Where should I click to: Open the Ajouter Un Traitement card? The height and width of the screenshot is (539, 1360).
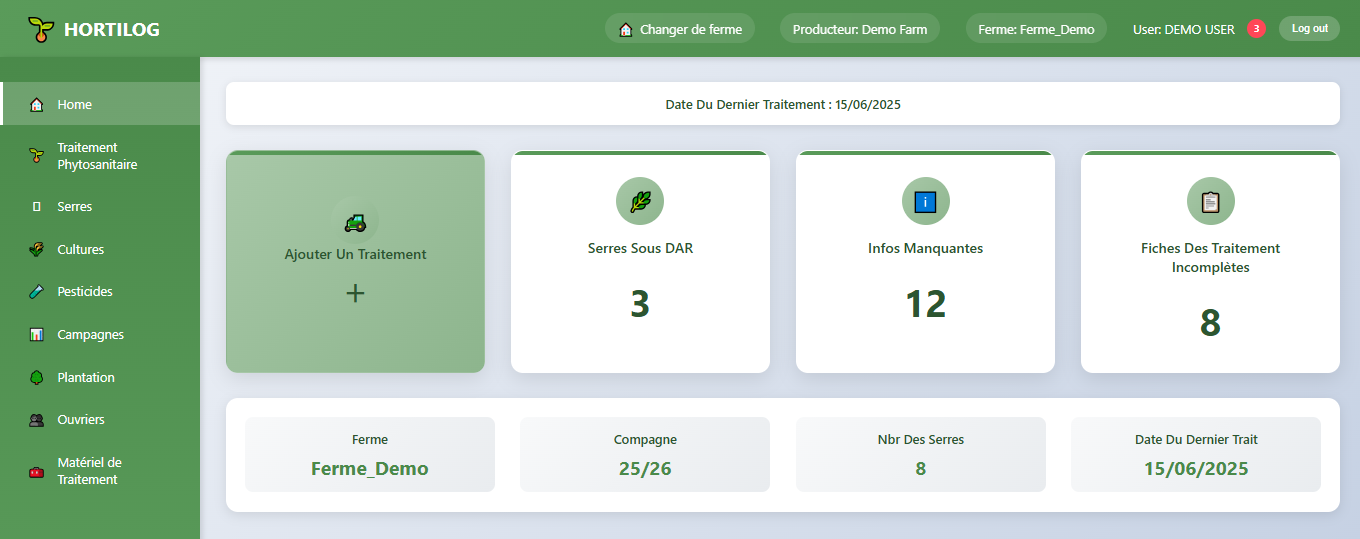tap(355, 262)
